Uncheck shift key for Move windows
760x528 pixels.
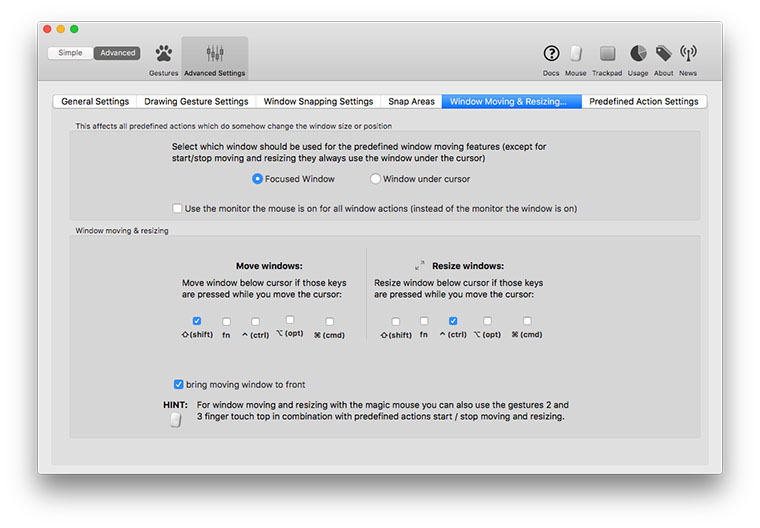(197, 321)
